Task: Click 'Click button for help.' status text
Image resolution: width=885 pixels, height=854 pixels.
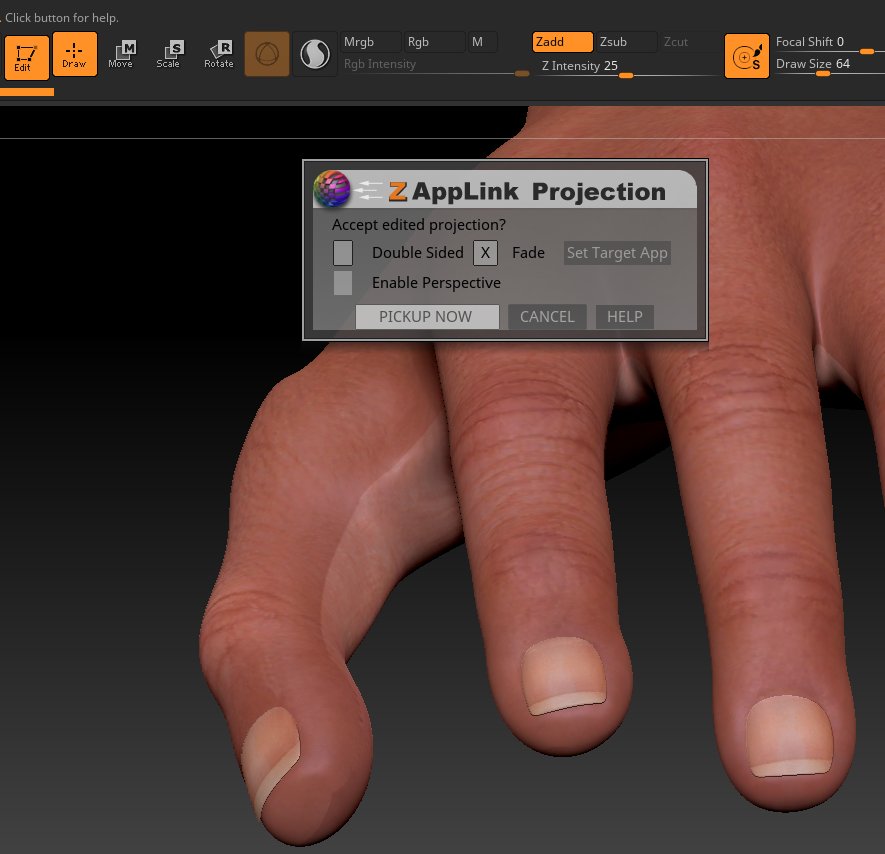Action: (x=62, y=18)
